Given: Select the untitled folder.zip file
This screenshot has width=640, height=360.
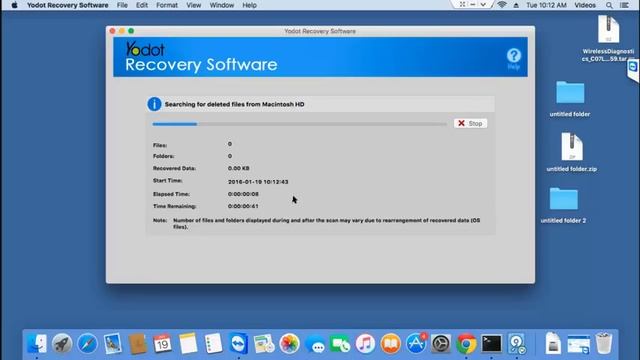Looking at the screenshot, I should [x=571, y=152].
